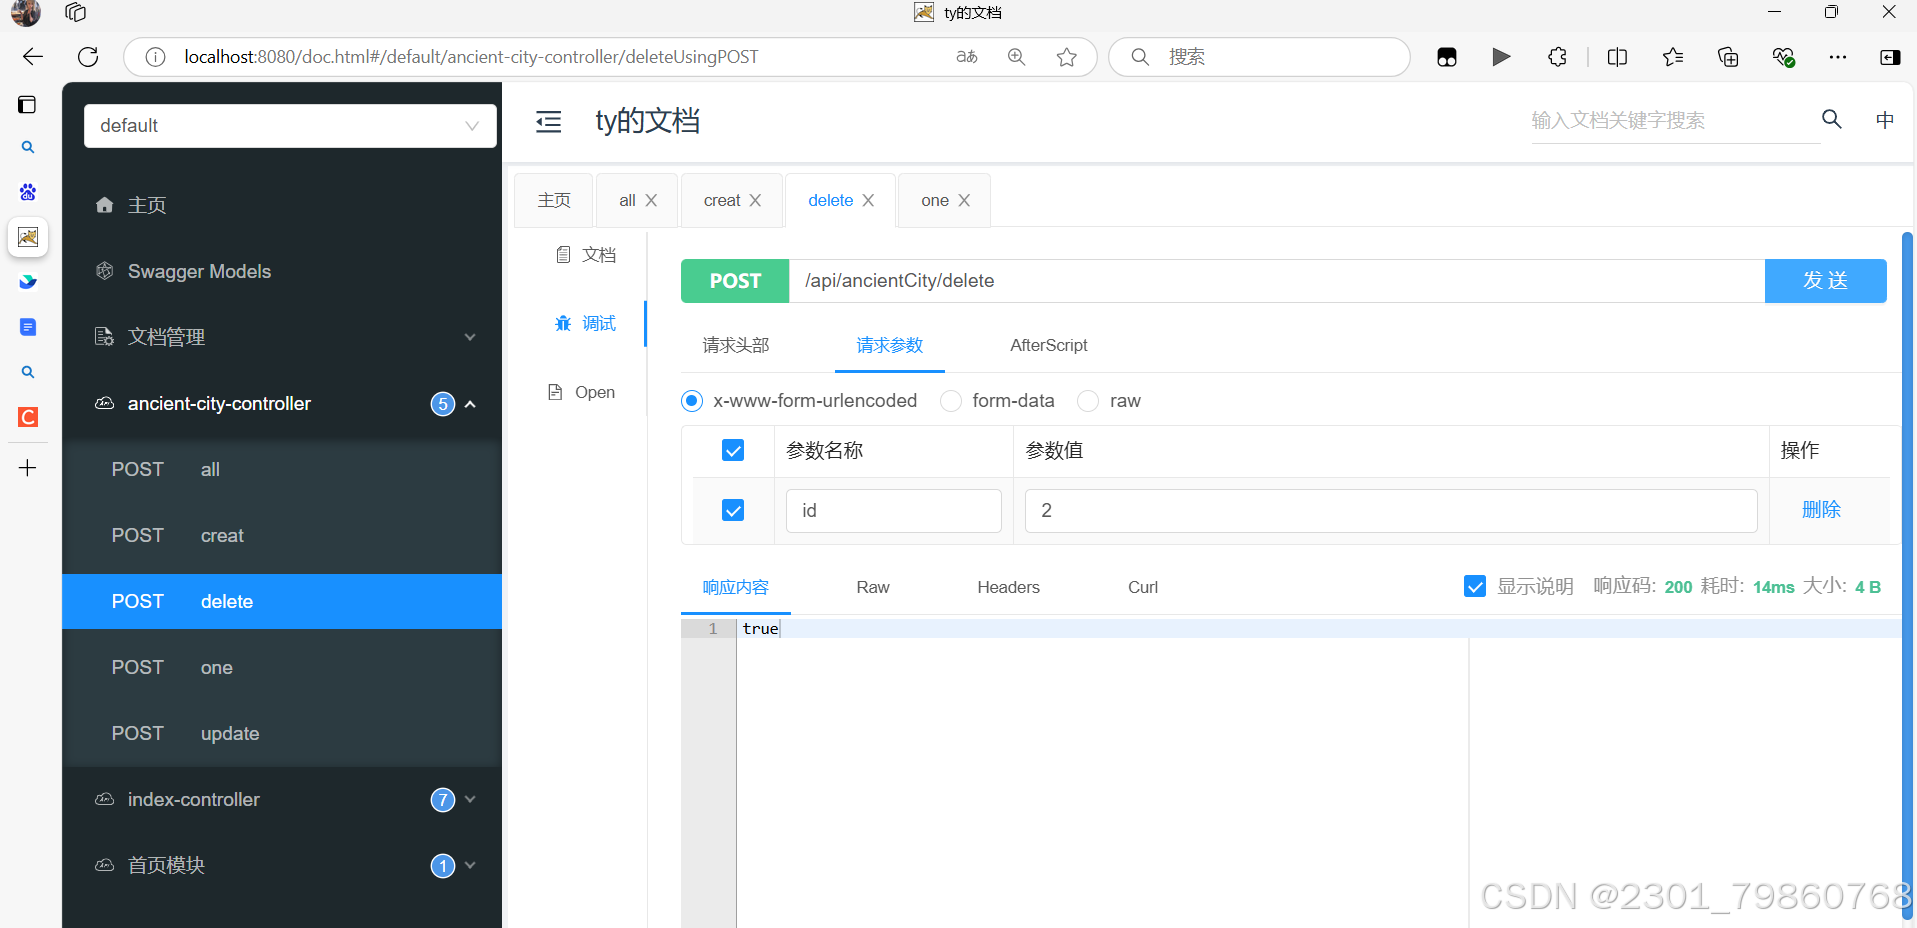Expand the index-controller section
Viewport: 1917px width, 928px height.
point(469,799)
